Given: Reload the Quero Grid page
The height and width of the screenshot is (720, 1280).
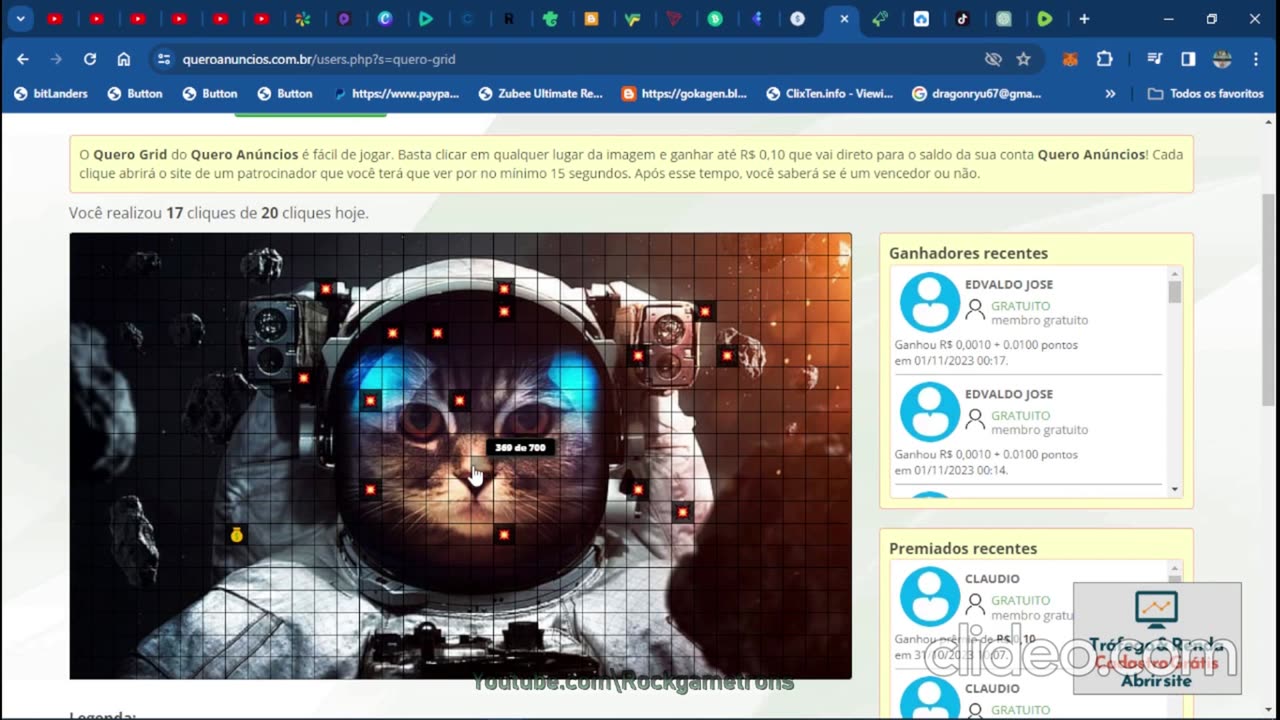Looking at the screenshot, I should pyautogui.click(x=90, y=59).
